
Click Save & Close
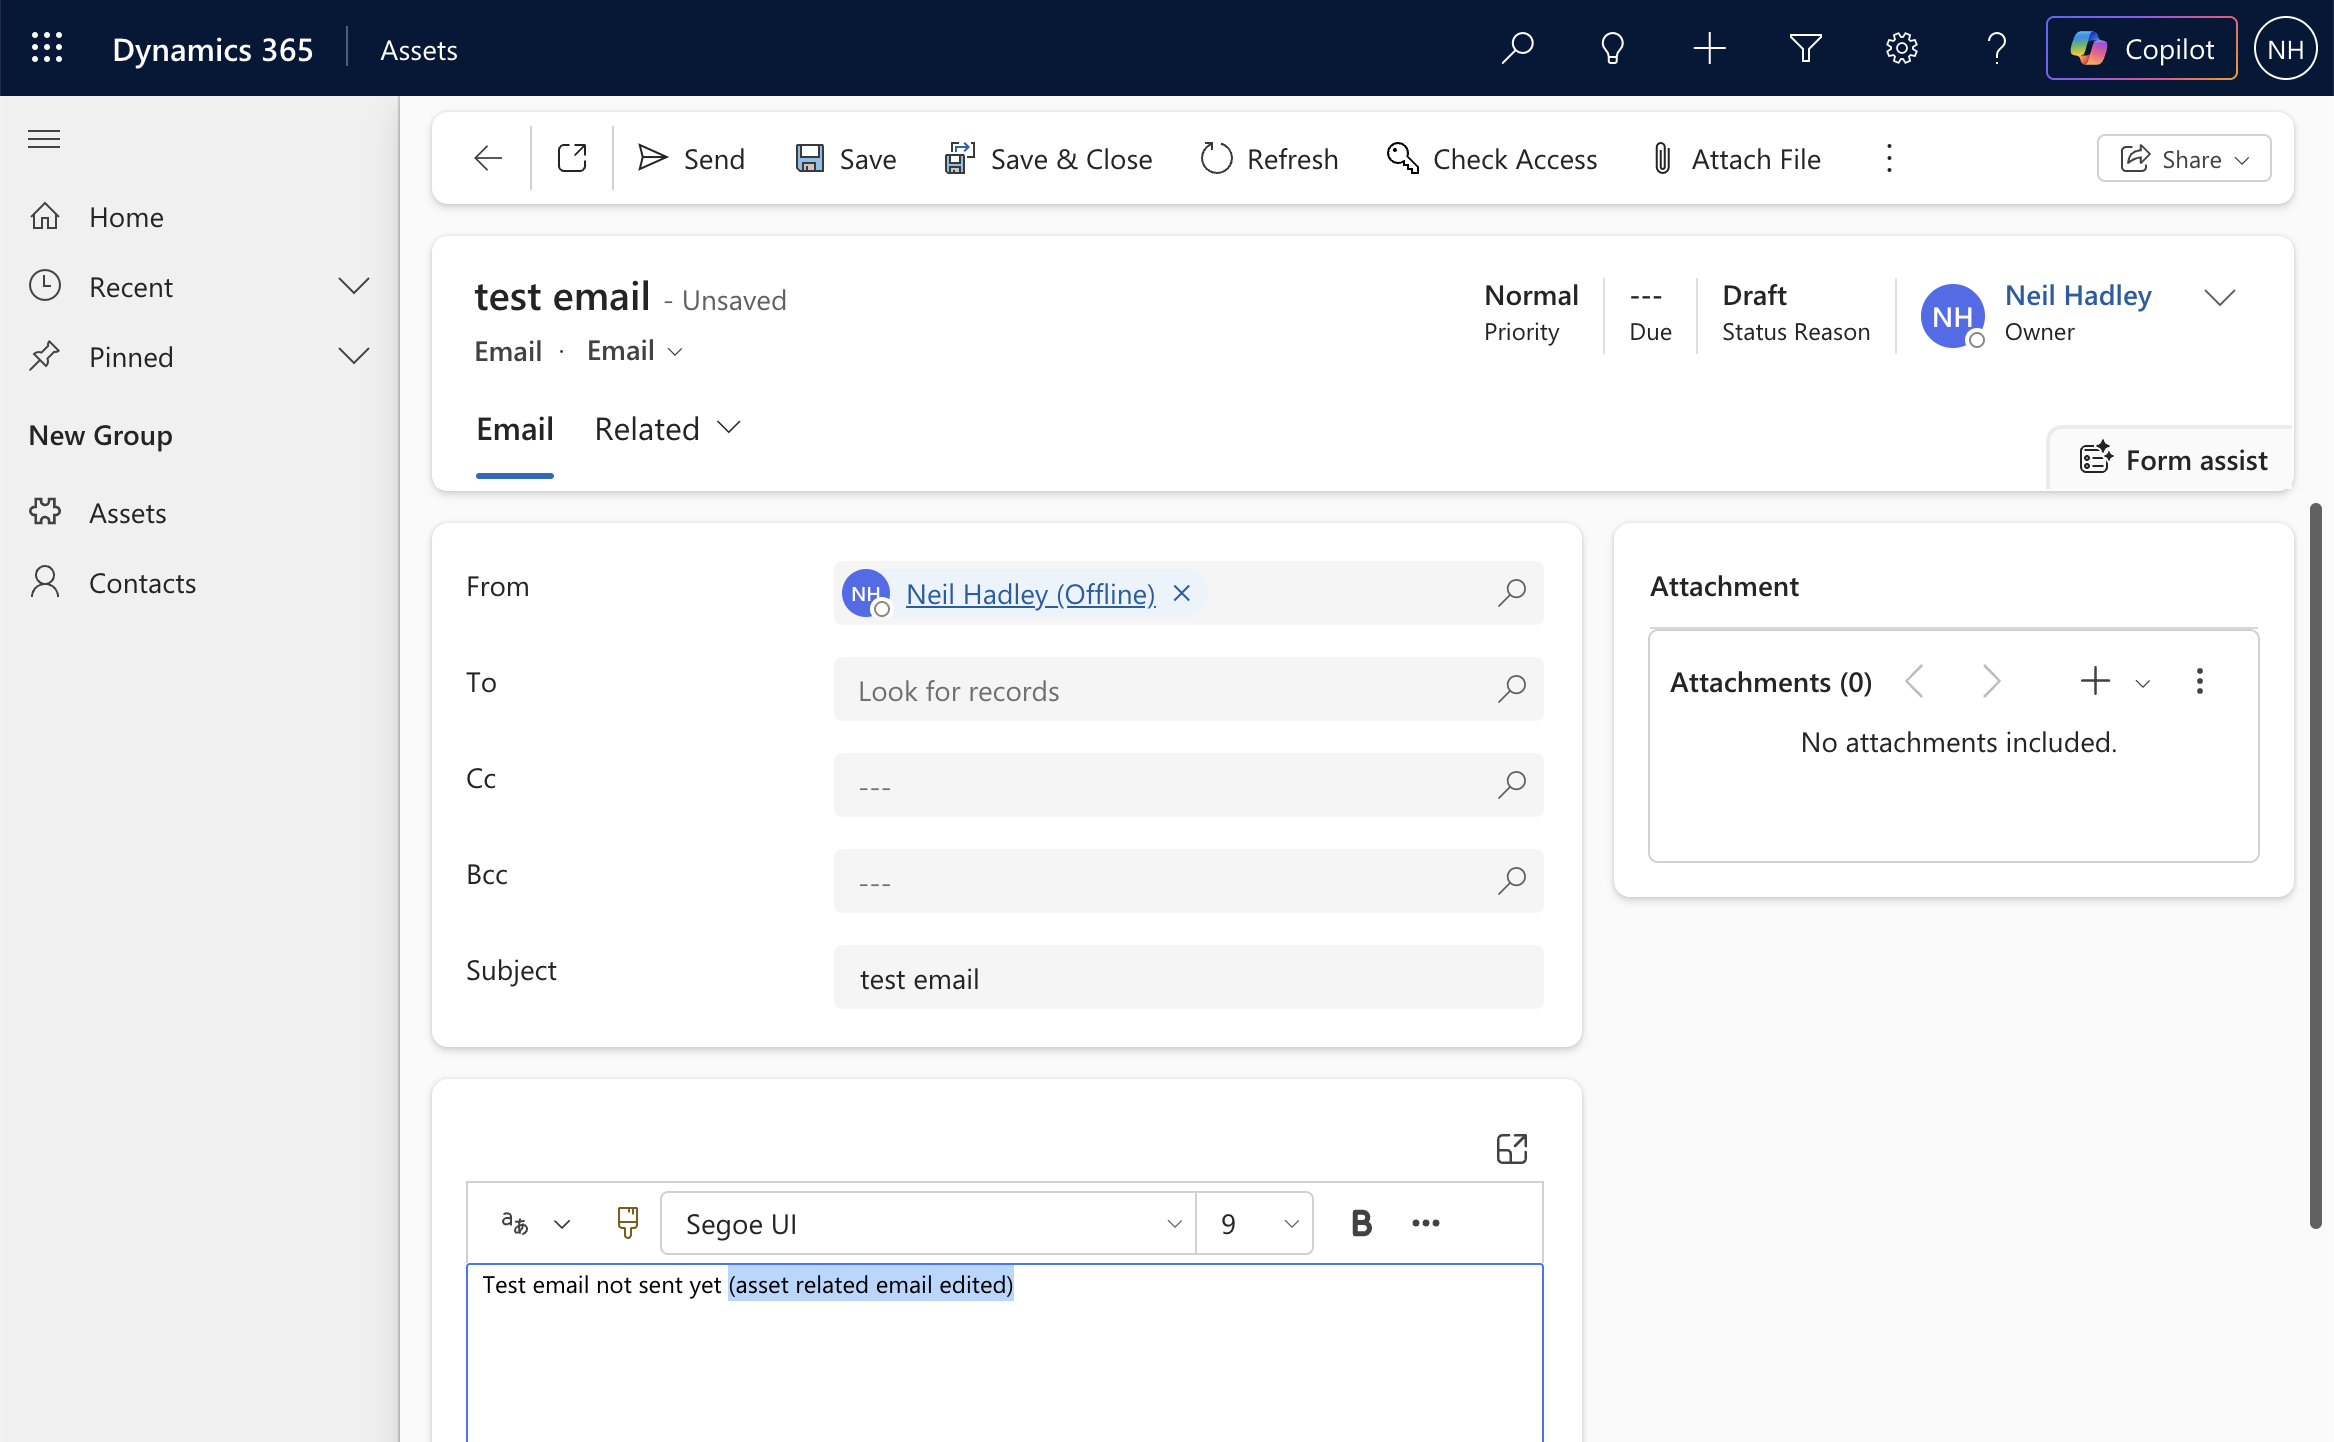point(1048,158)
